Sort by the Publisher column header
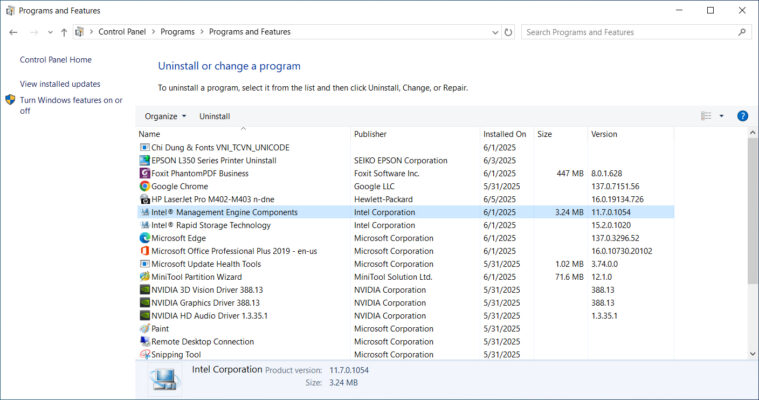Viewport: 759px width, 400px height. pos(370,134)
